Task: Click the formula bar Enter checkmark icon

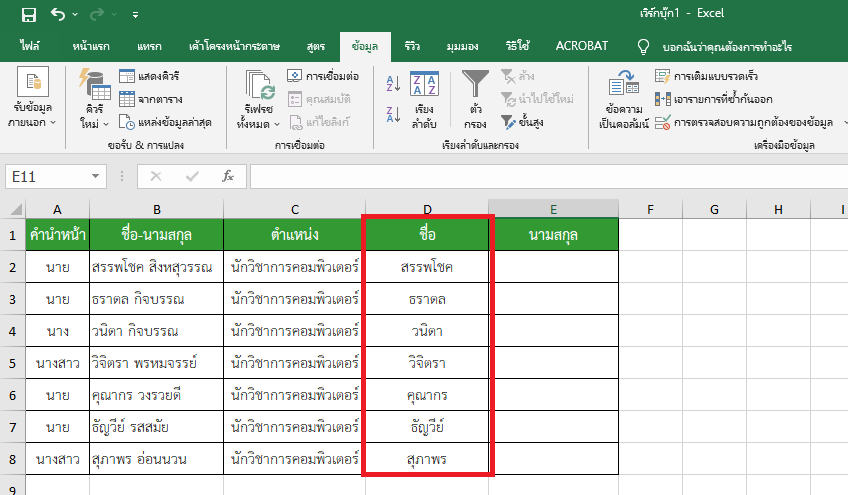Action: pos(192,176)
